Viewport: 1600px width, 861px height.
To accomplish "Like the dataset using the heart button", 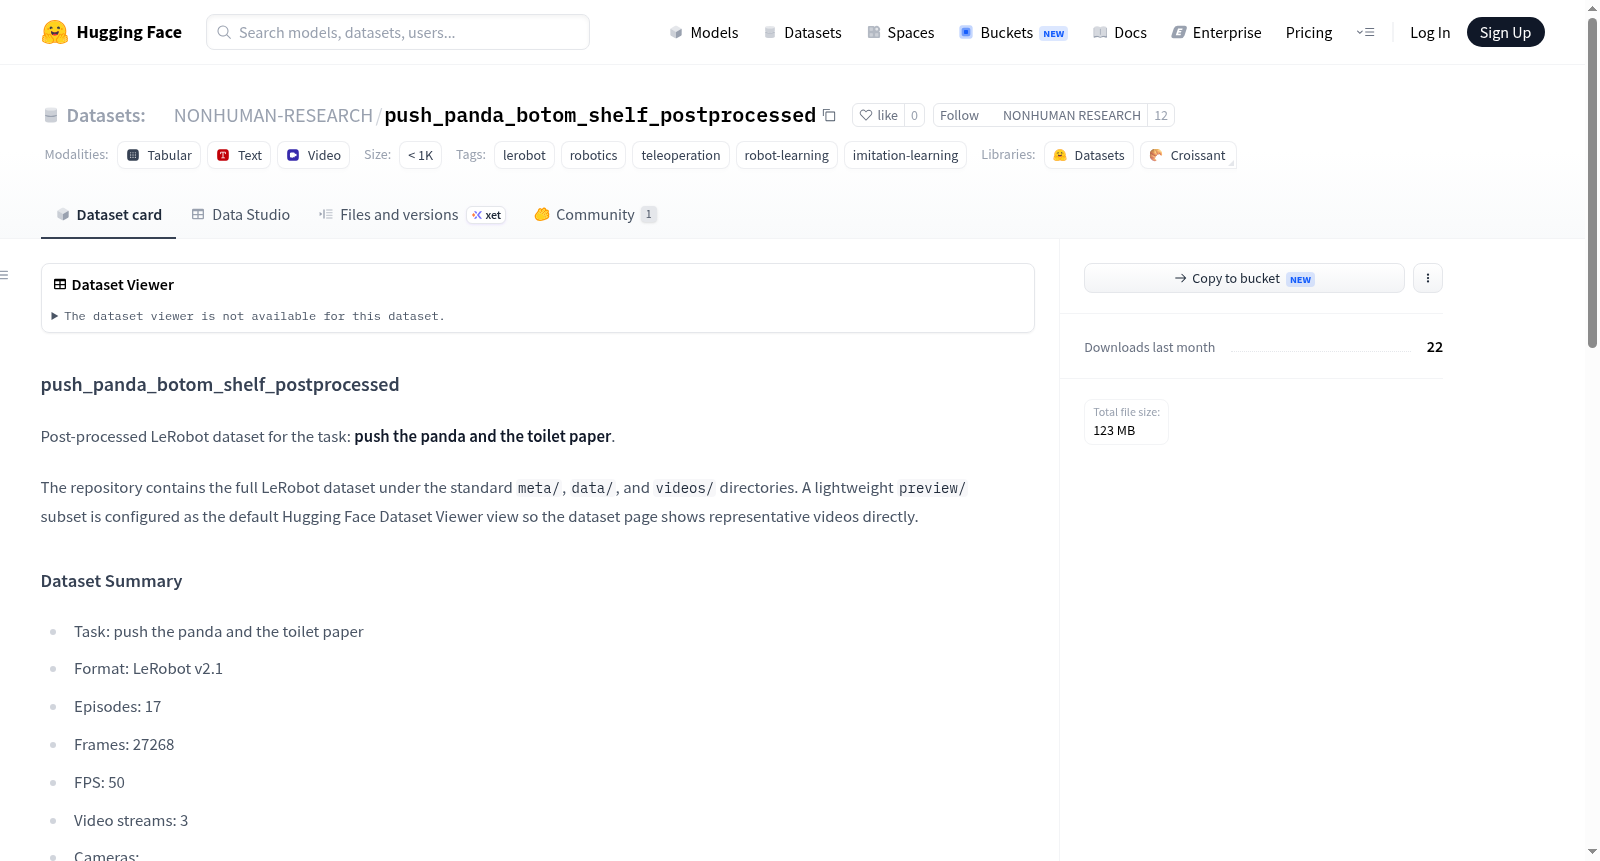I will (x=879, y=115).
